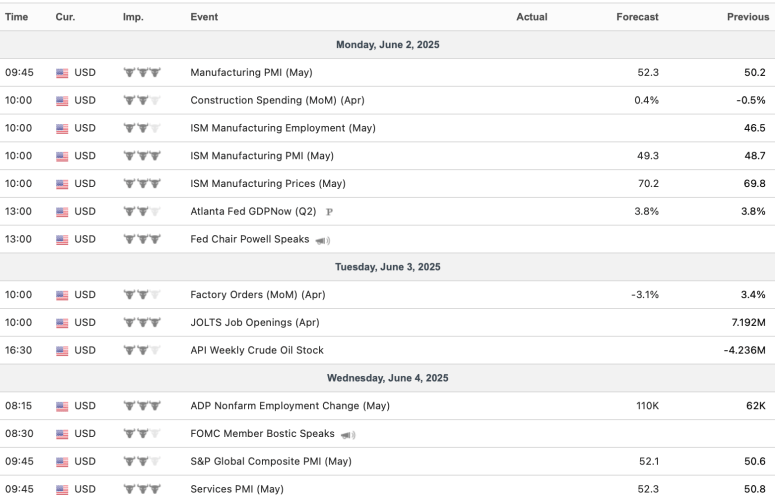
Task: Open the FOMC Member Bostic Speaks event
Action: tap(262, 433)
